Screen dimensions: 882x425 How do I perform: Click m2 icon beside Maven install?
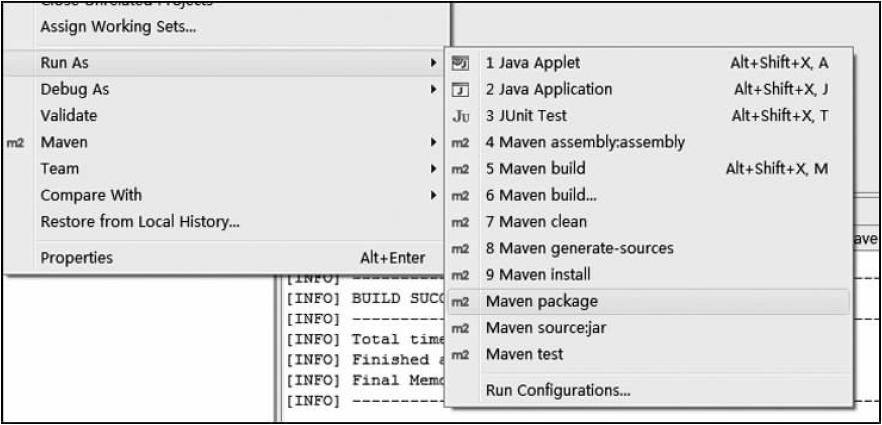(460, 274)
